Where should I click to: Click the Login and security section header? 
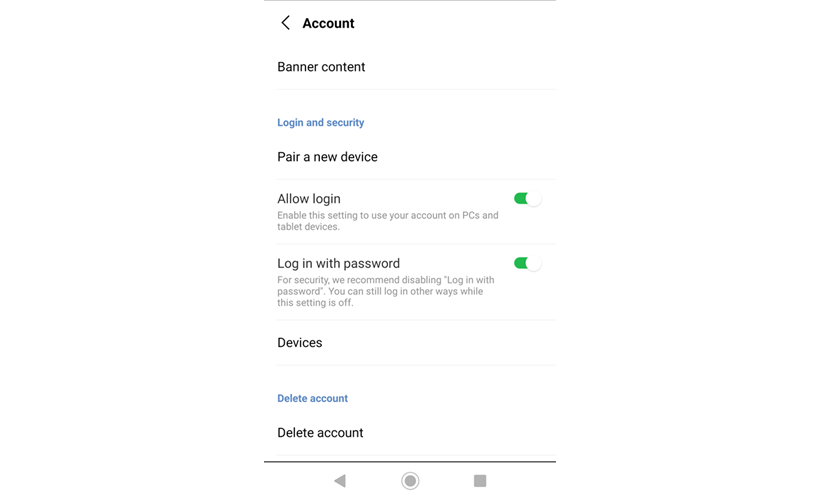click(320, 123)
